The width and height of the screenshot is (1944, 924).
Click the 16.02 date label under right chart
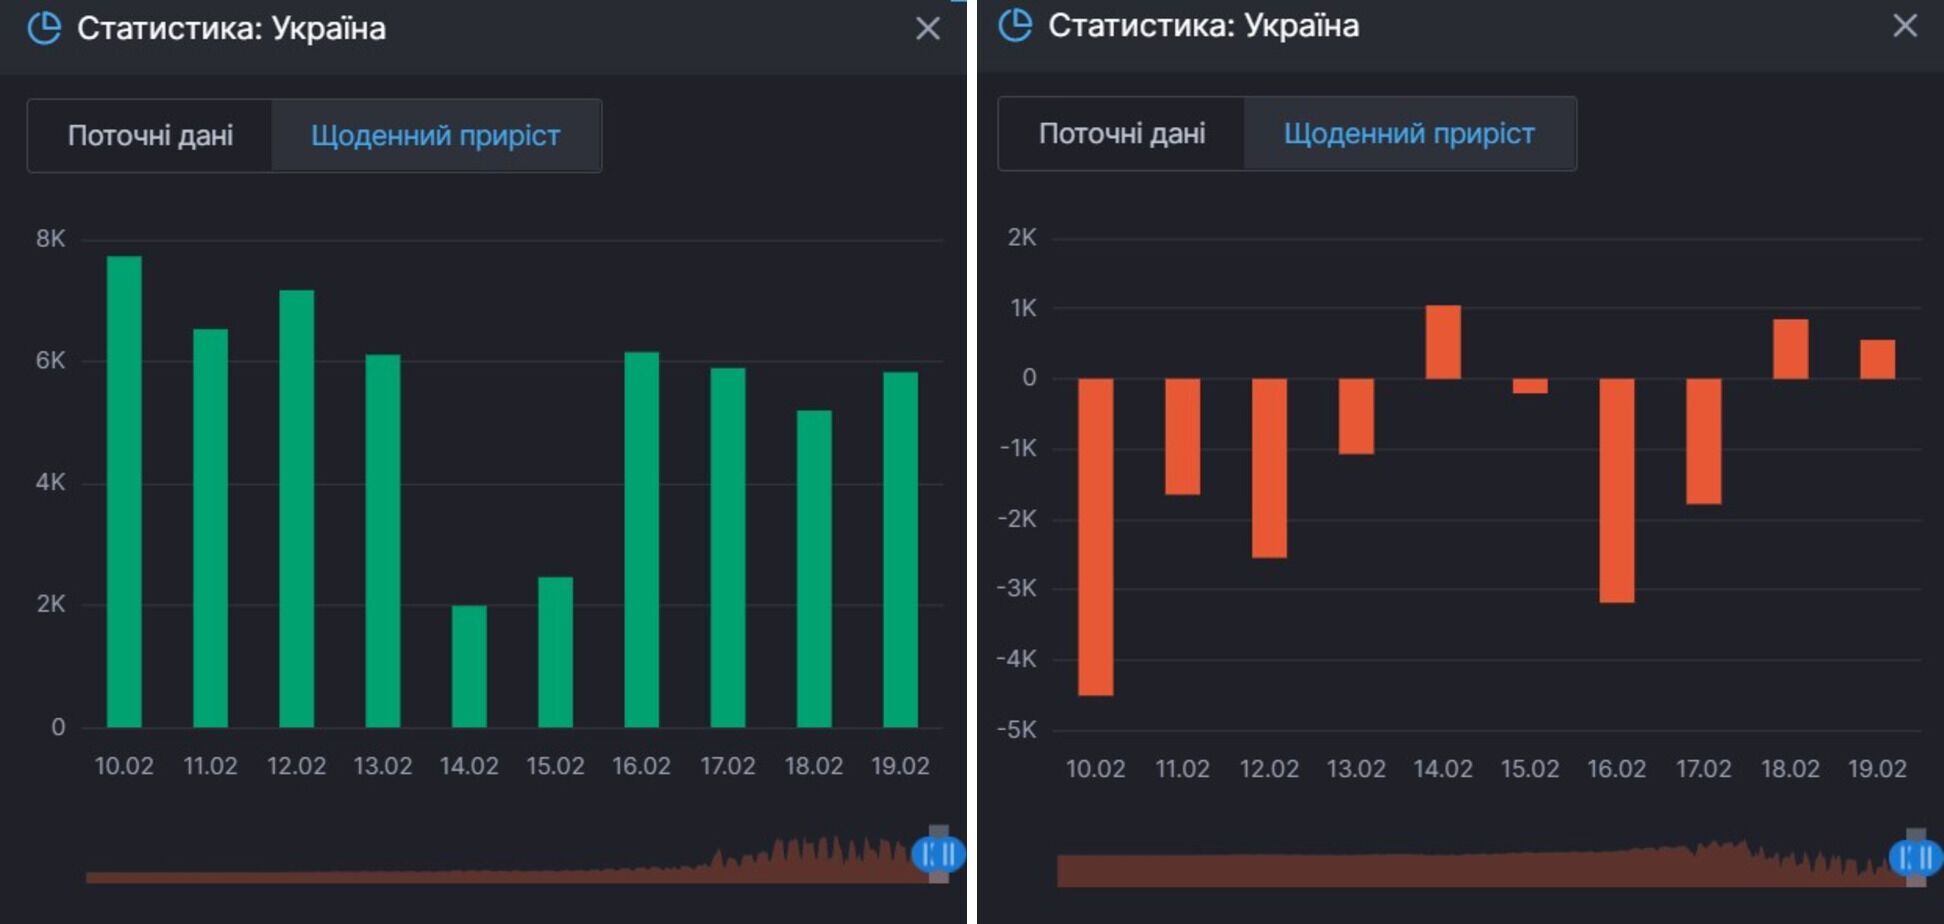coord(1617,769)
